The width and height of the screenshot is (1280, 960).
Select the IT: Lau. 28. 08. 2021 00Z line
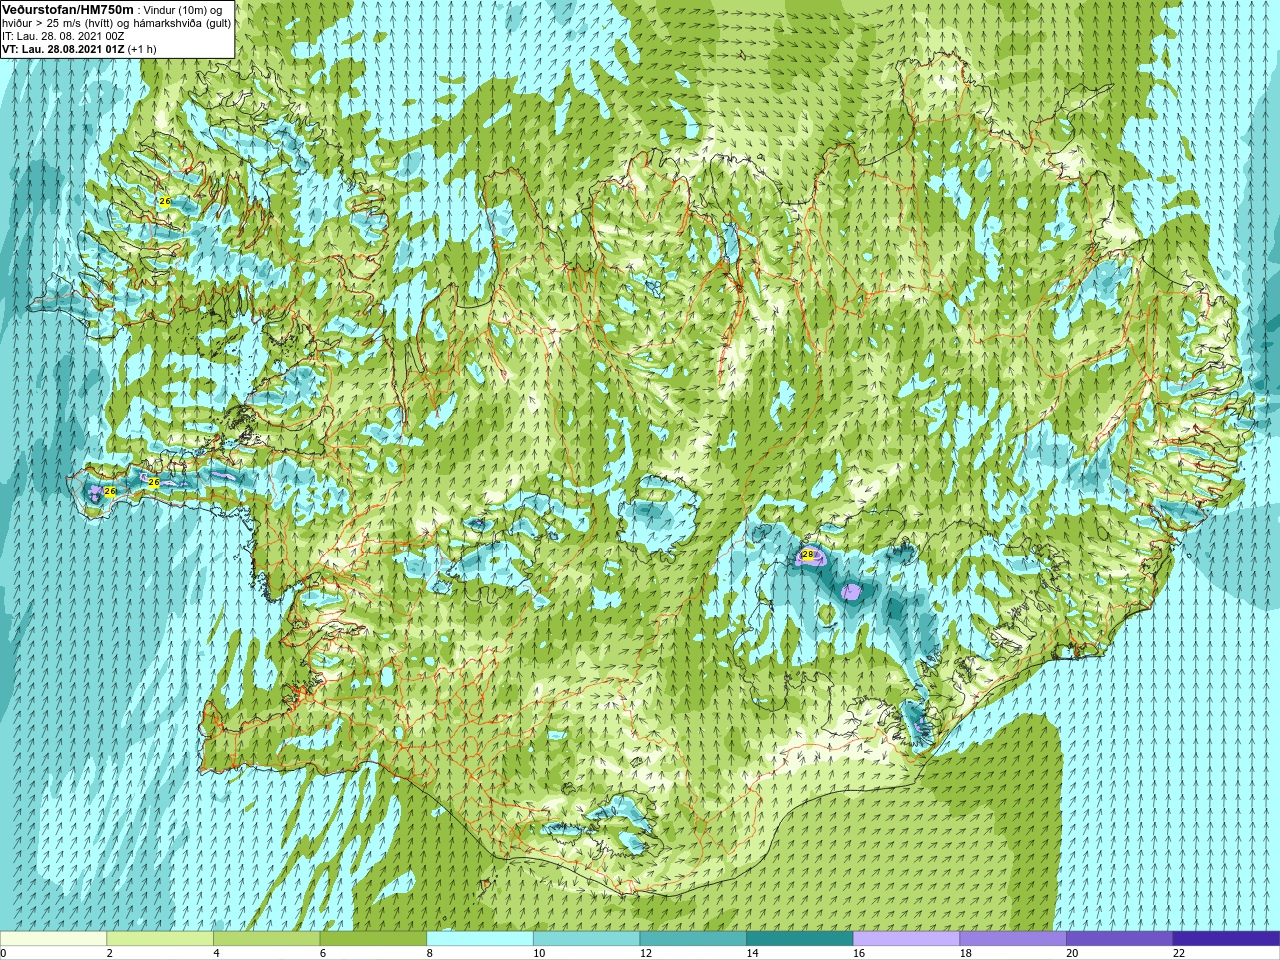[x=63, y=36]
